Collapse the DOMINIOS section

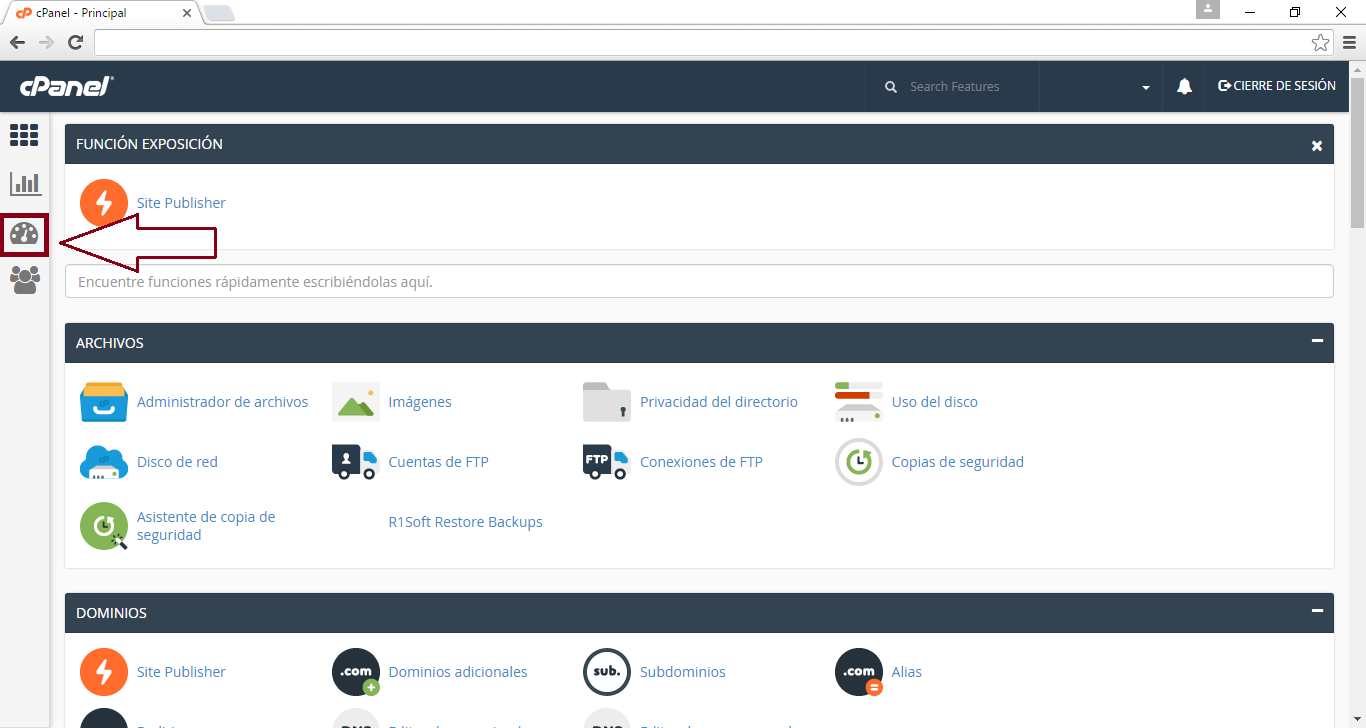[1317, 612]
